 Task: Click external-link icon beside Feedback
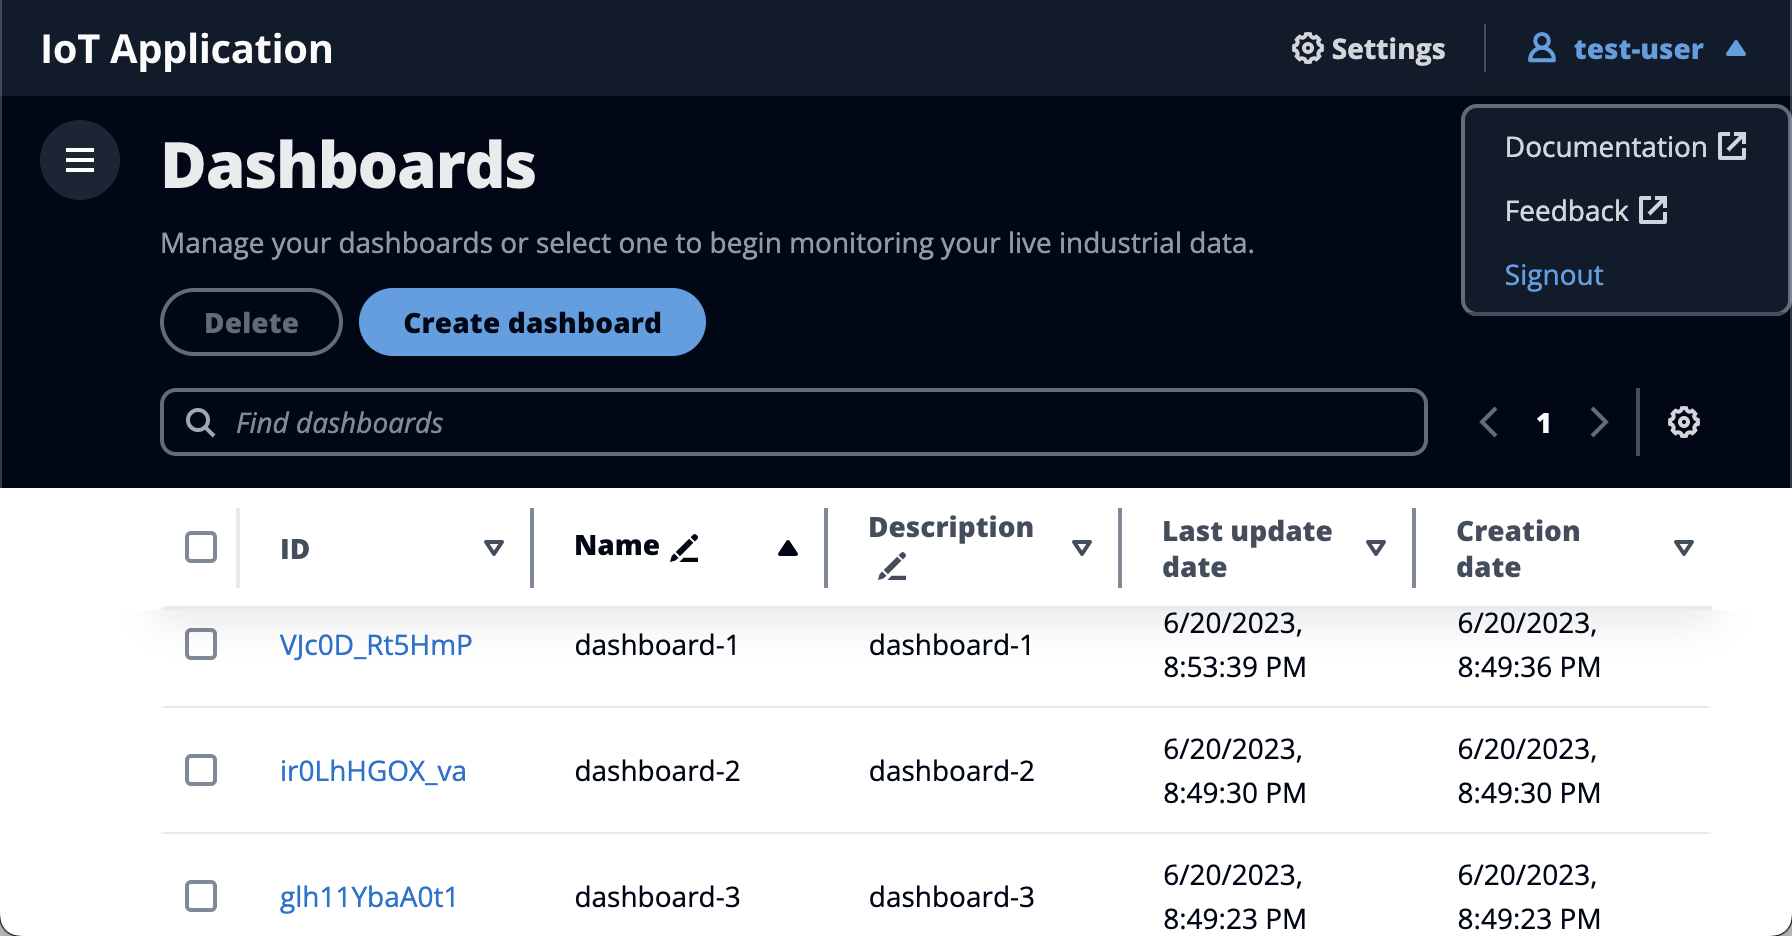click(1653, 210)
